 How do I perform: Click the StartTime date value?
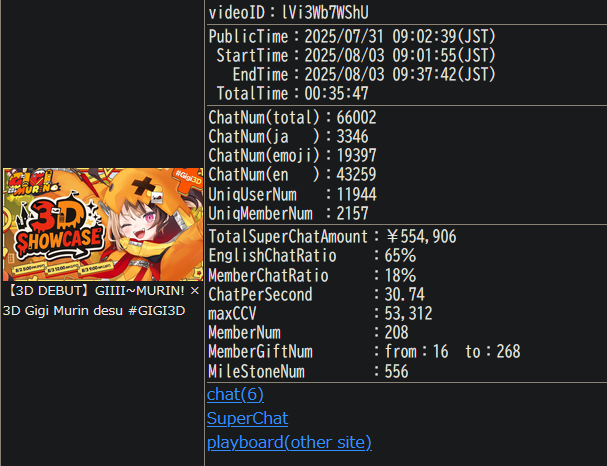pos(400,55)
